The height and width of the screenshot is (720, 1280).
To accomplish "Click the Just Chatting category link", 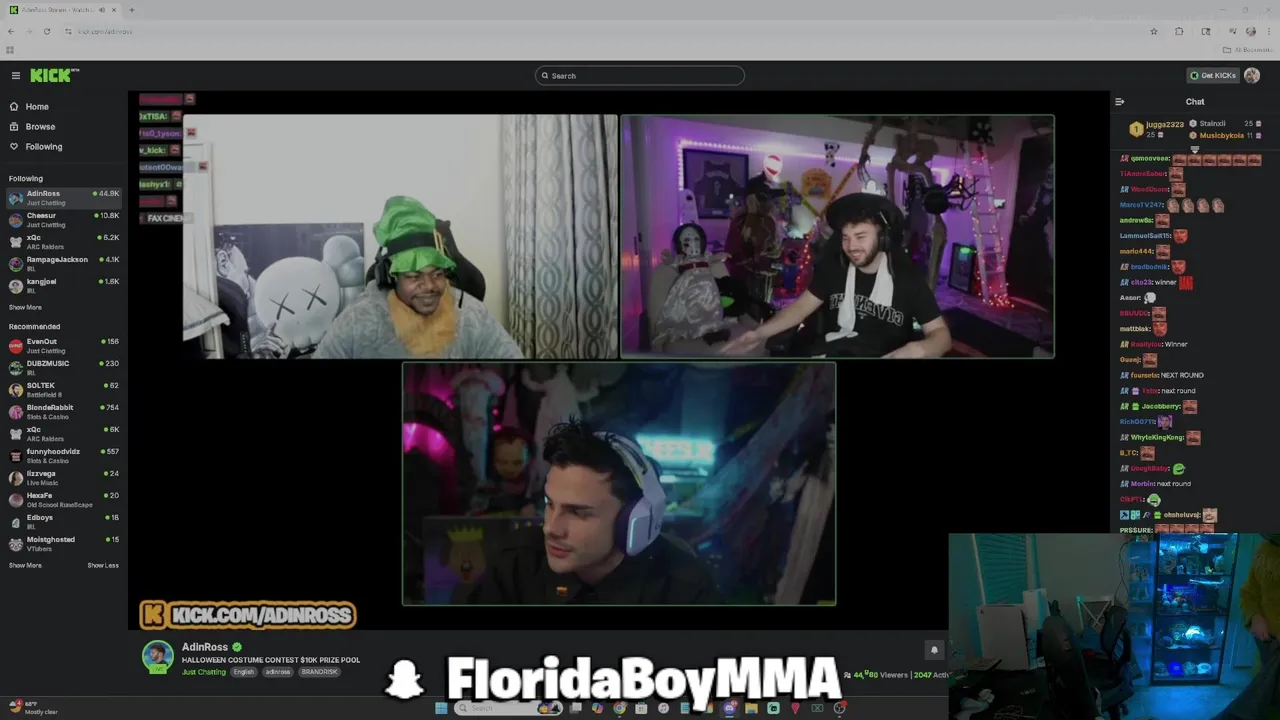I will coord(204,672).
